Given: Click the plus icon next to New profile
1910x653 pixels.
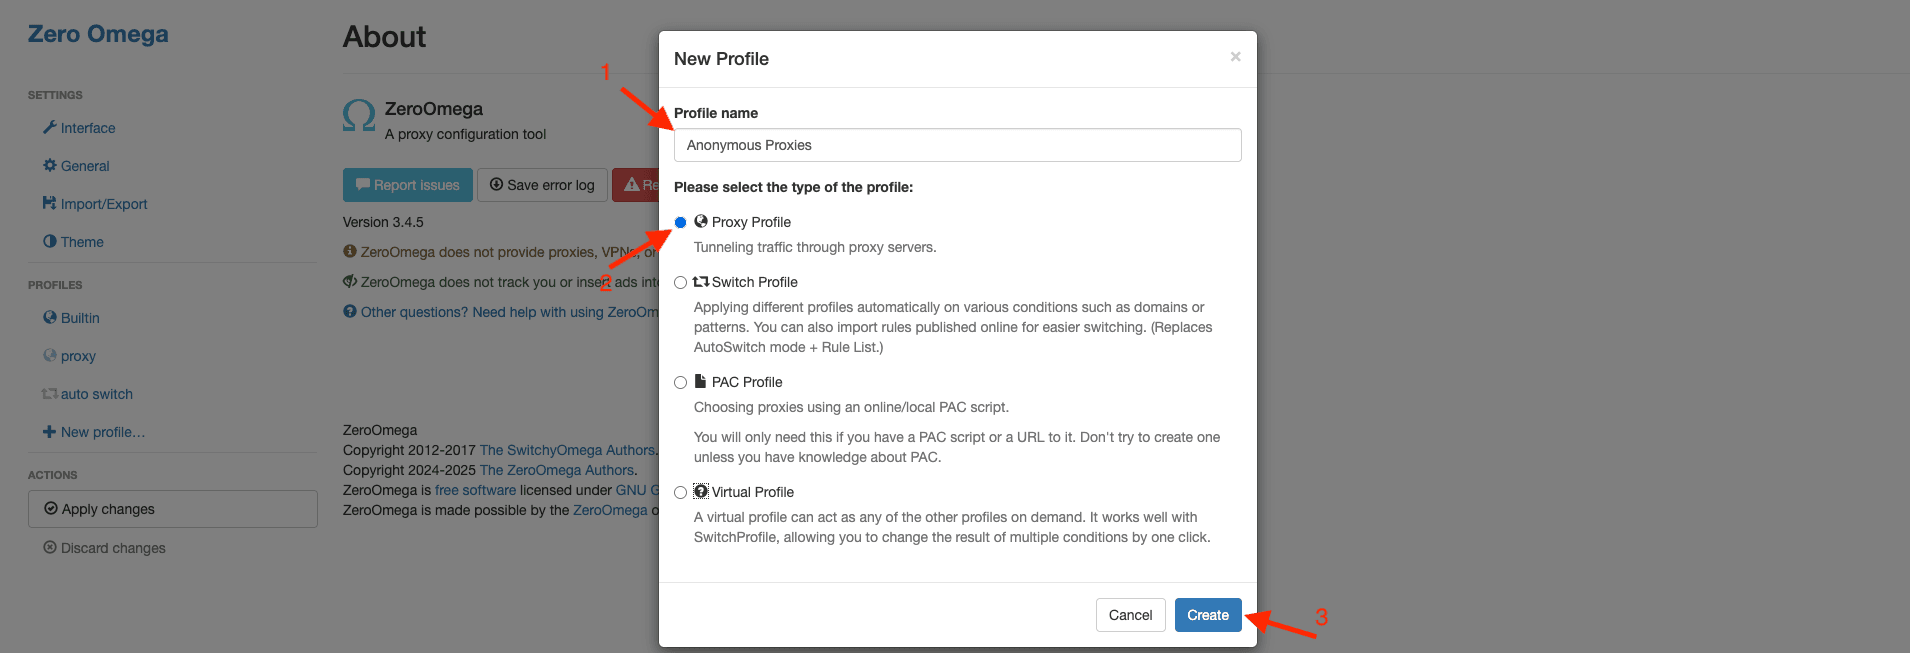Looking at the screenshot, I should click(x=49, y=432).
